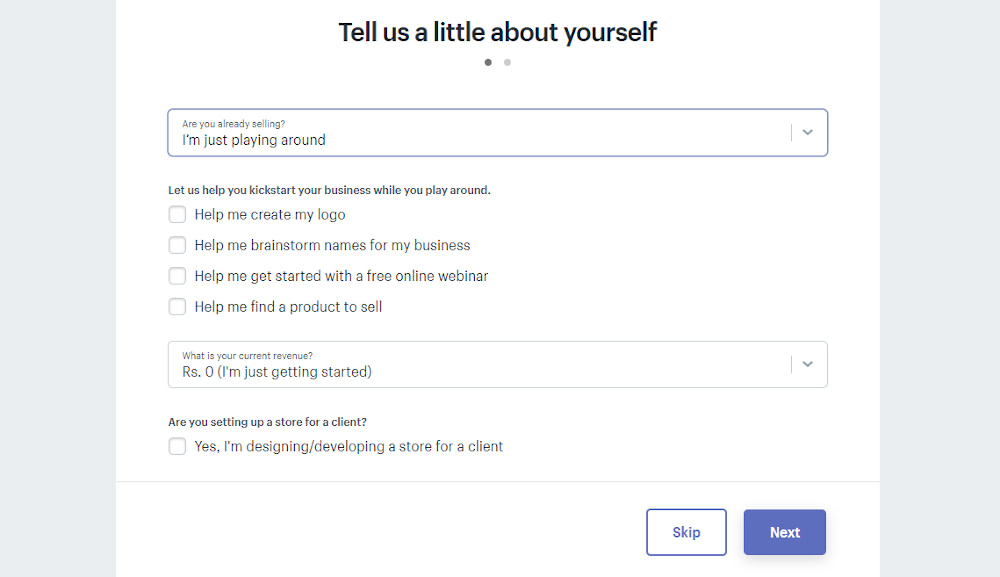Check "Help me brainstorm names for my business"
This screenshot has height=577, width=1000.
(177, 245)
